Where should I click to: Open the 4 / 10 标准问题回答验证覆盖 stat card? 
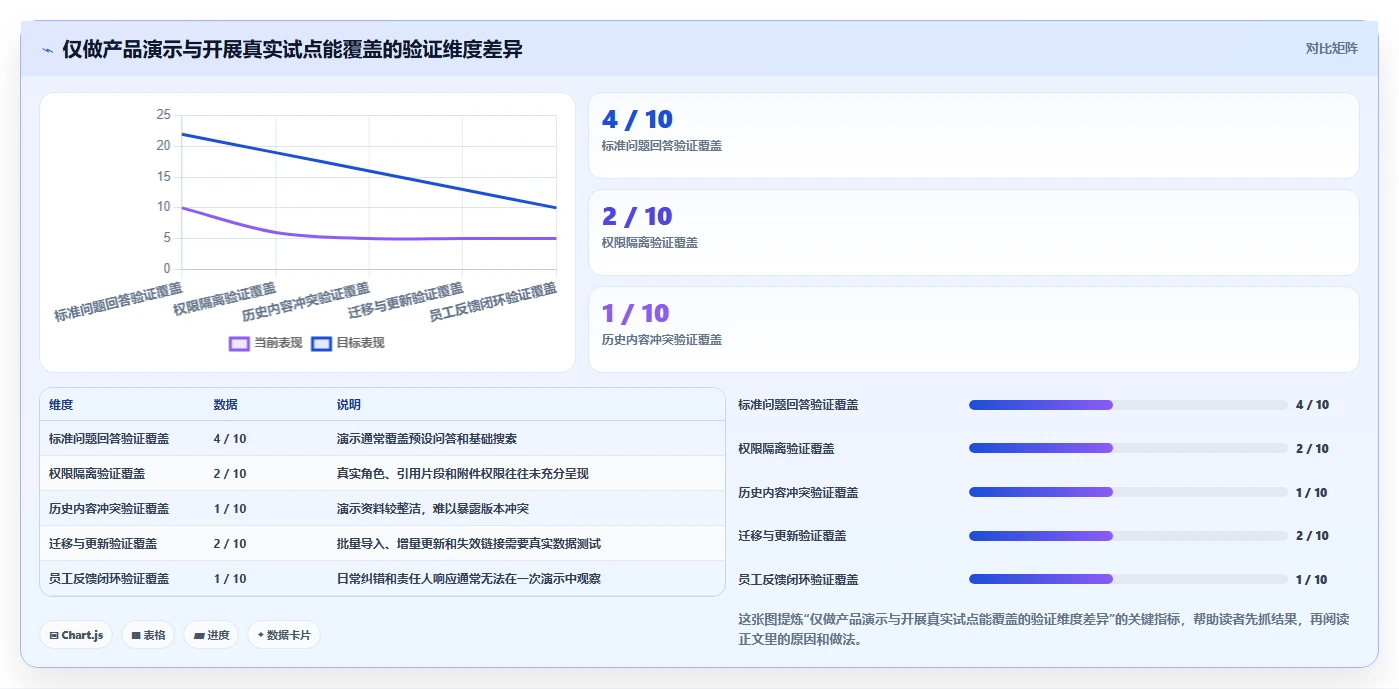pos(973,135)
